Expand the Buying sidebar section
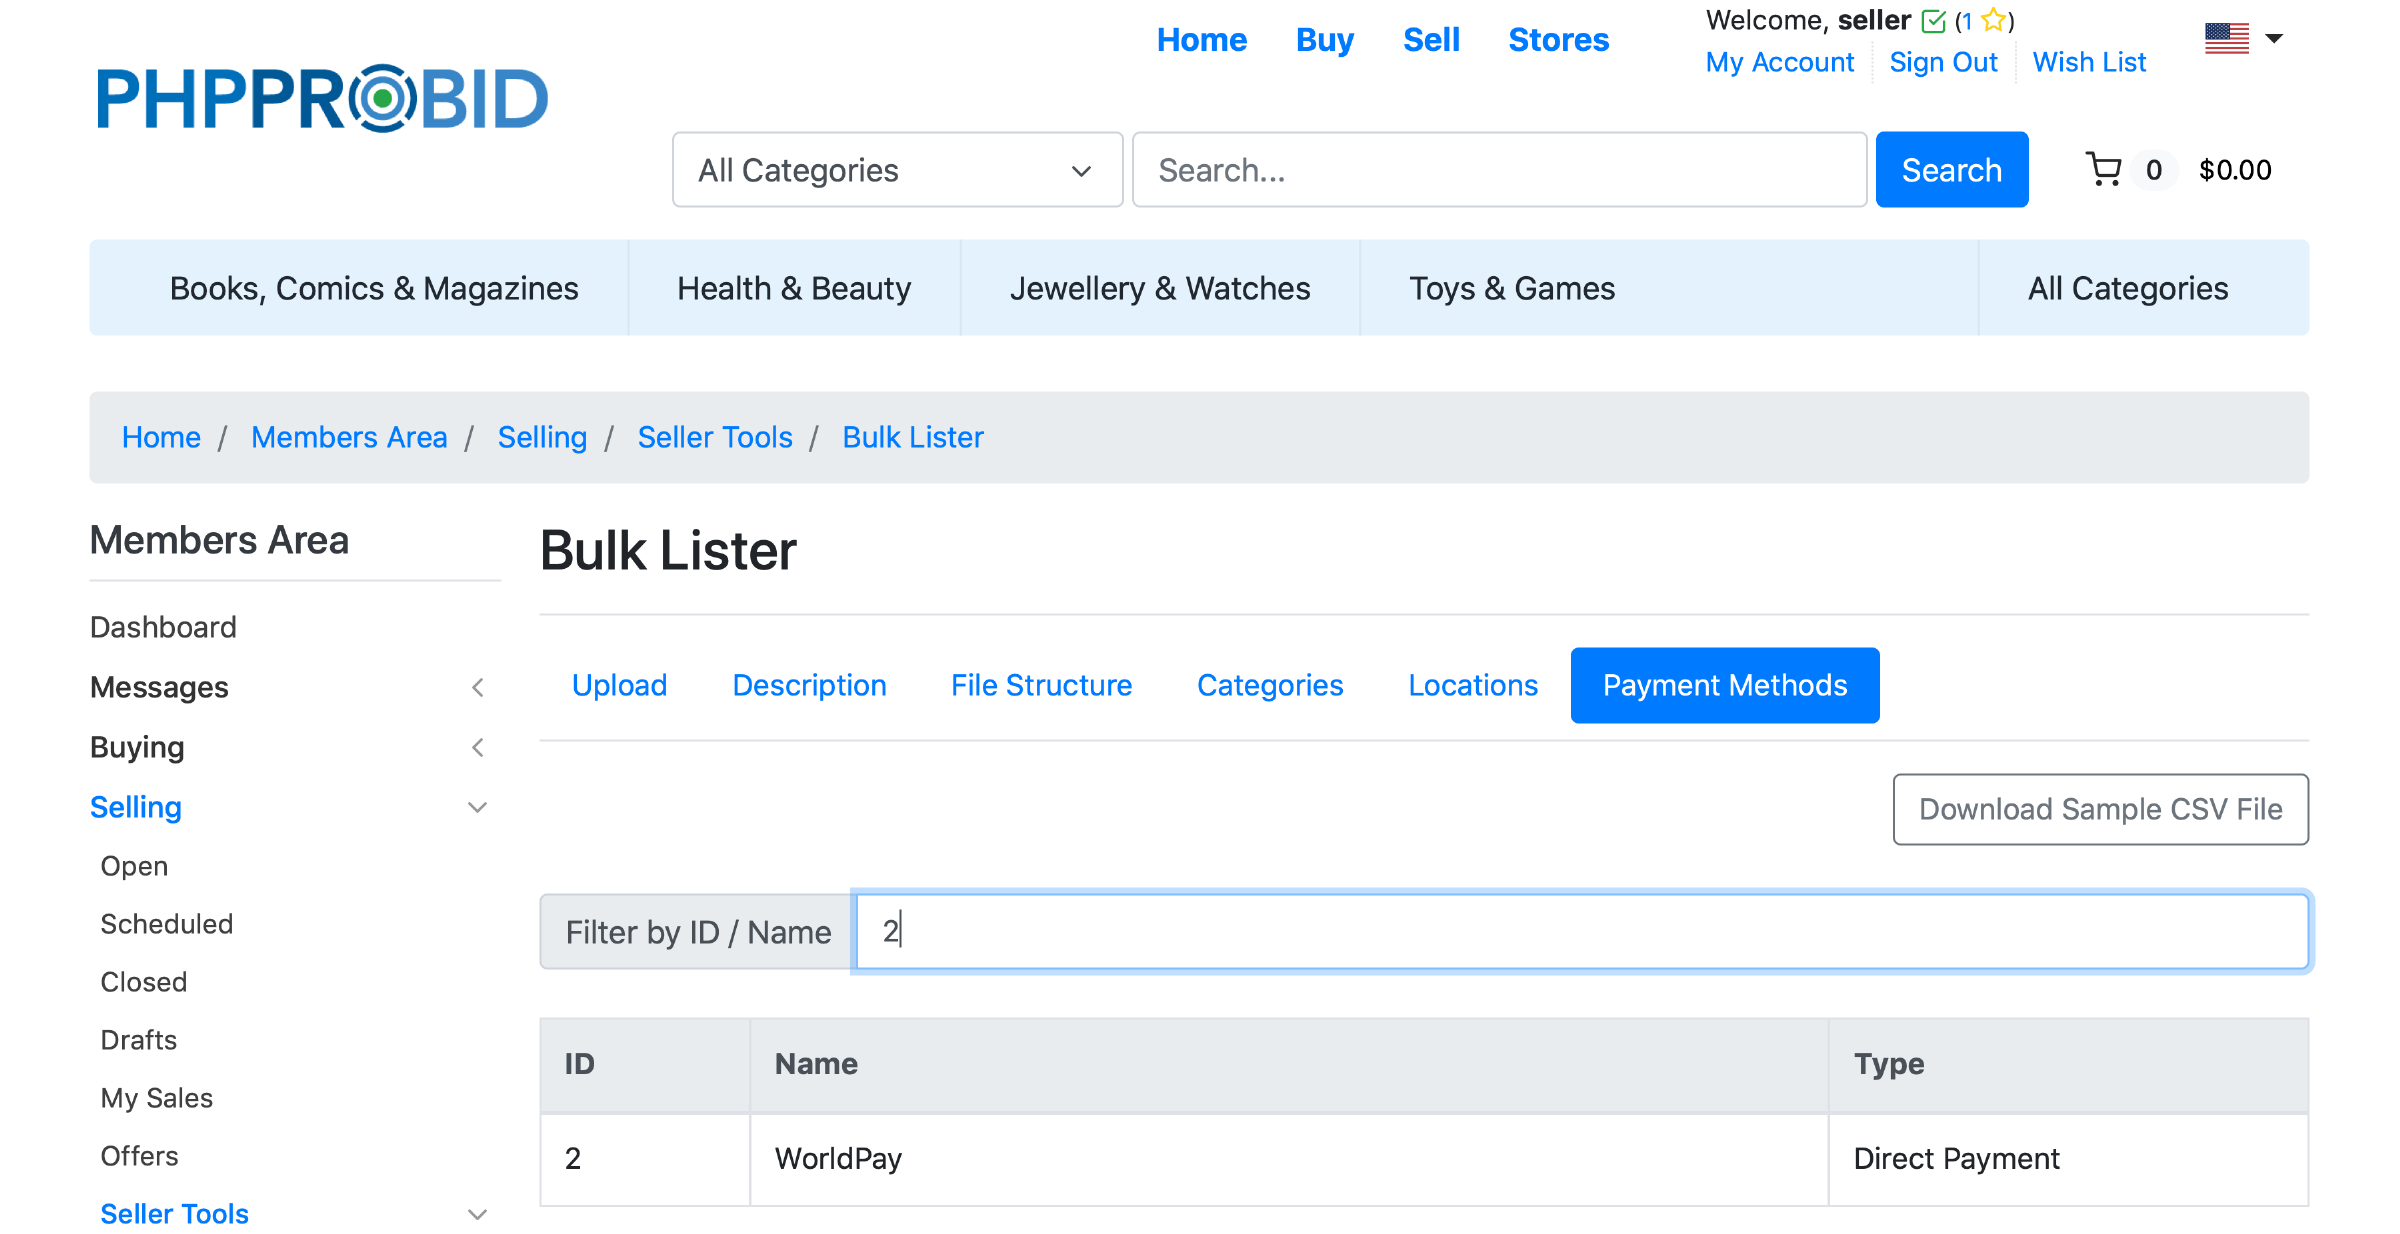This screenshot has width=2400, height=1234. coord(478,747)
